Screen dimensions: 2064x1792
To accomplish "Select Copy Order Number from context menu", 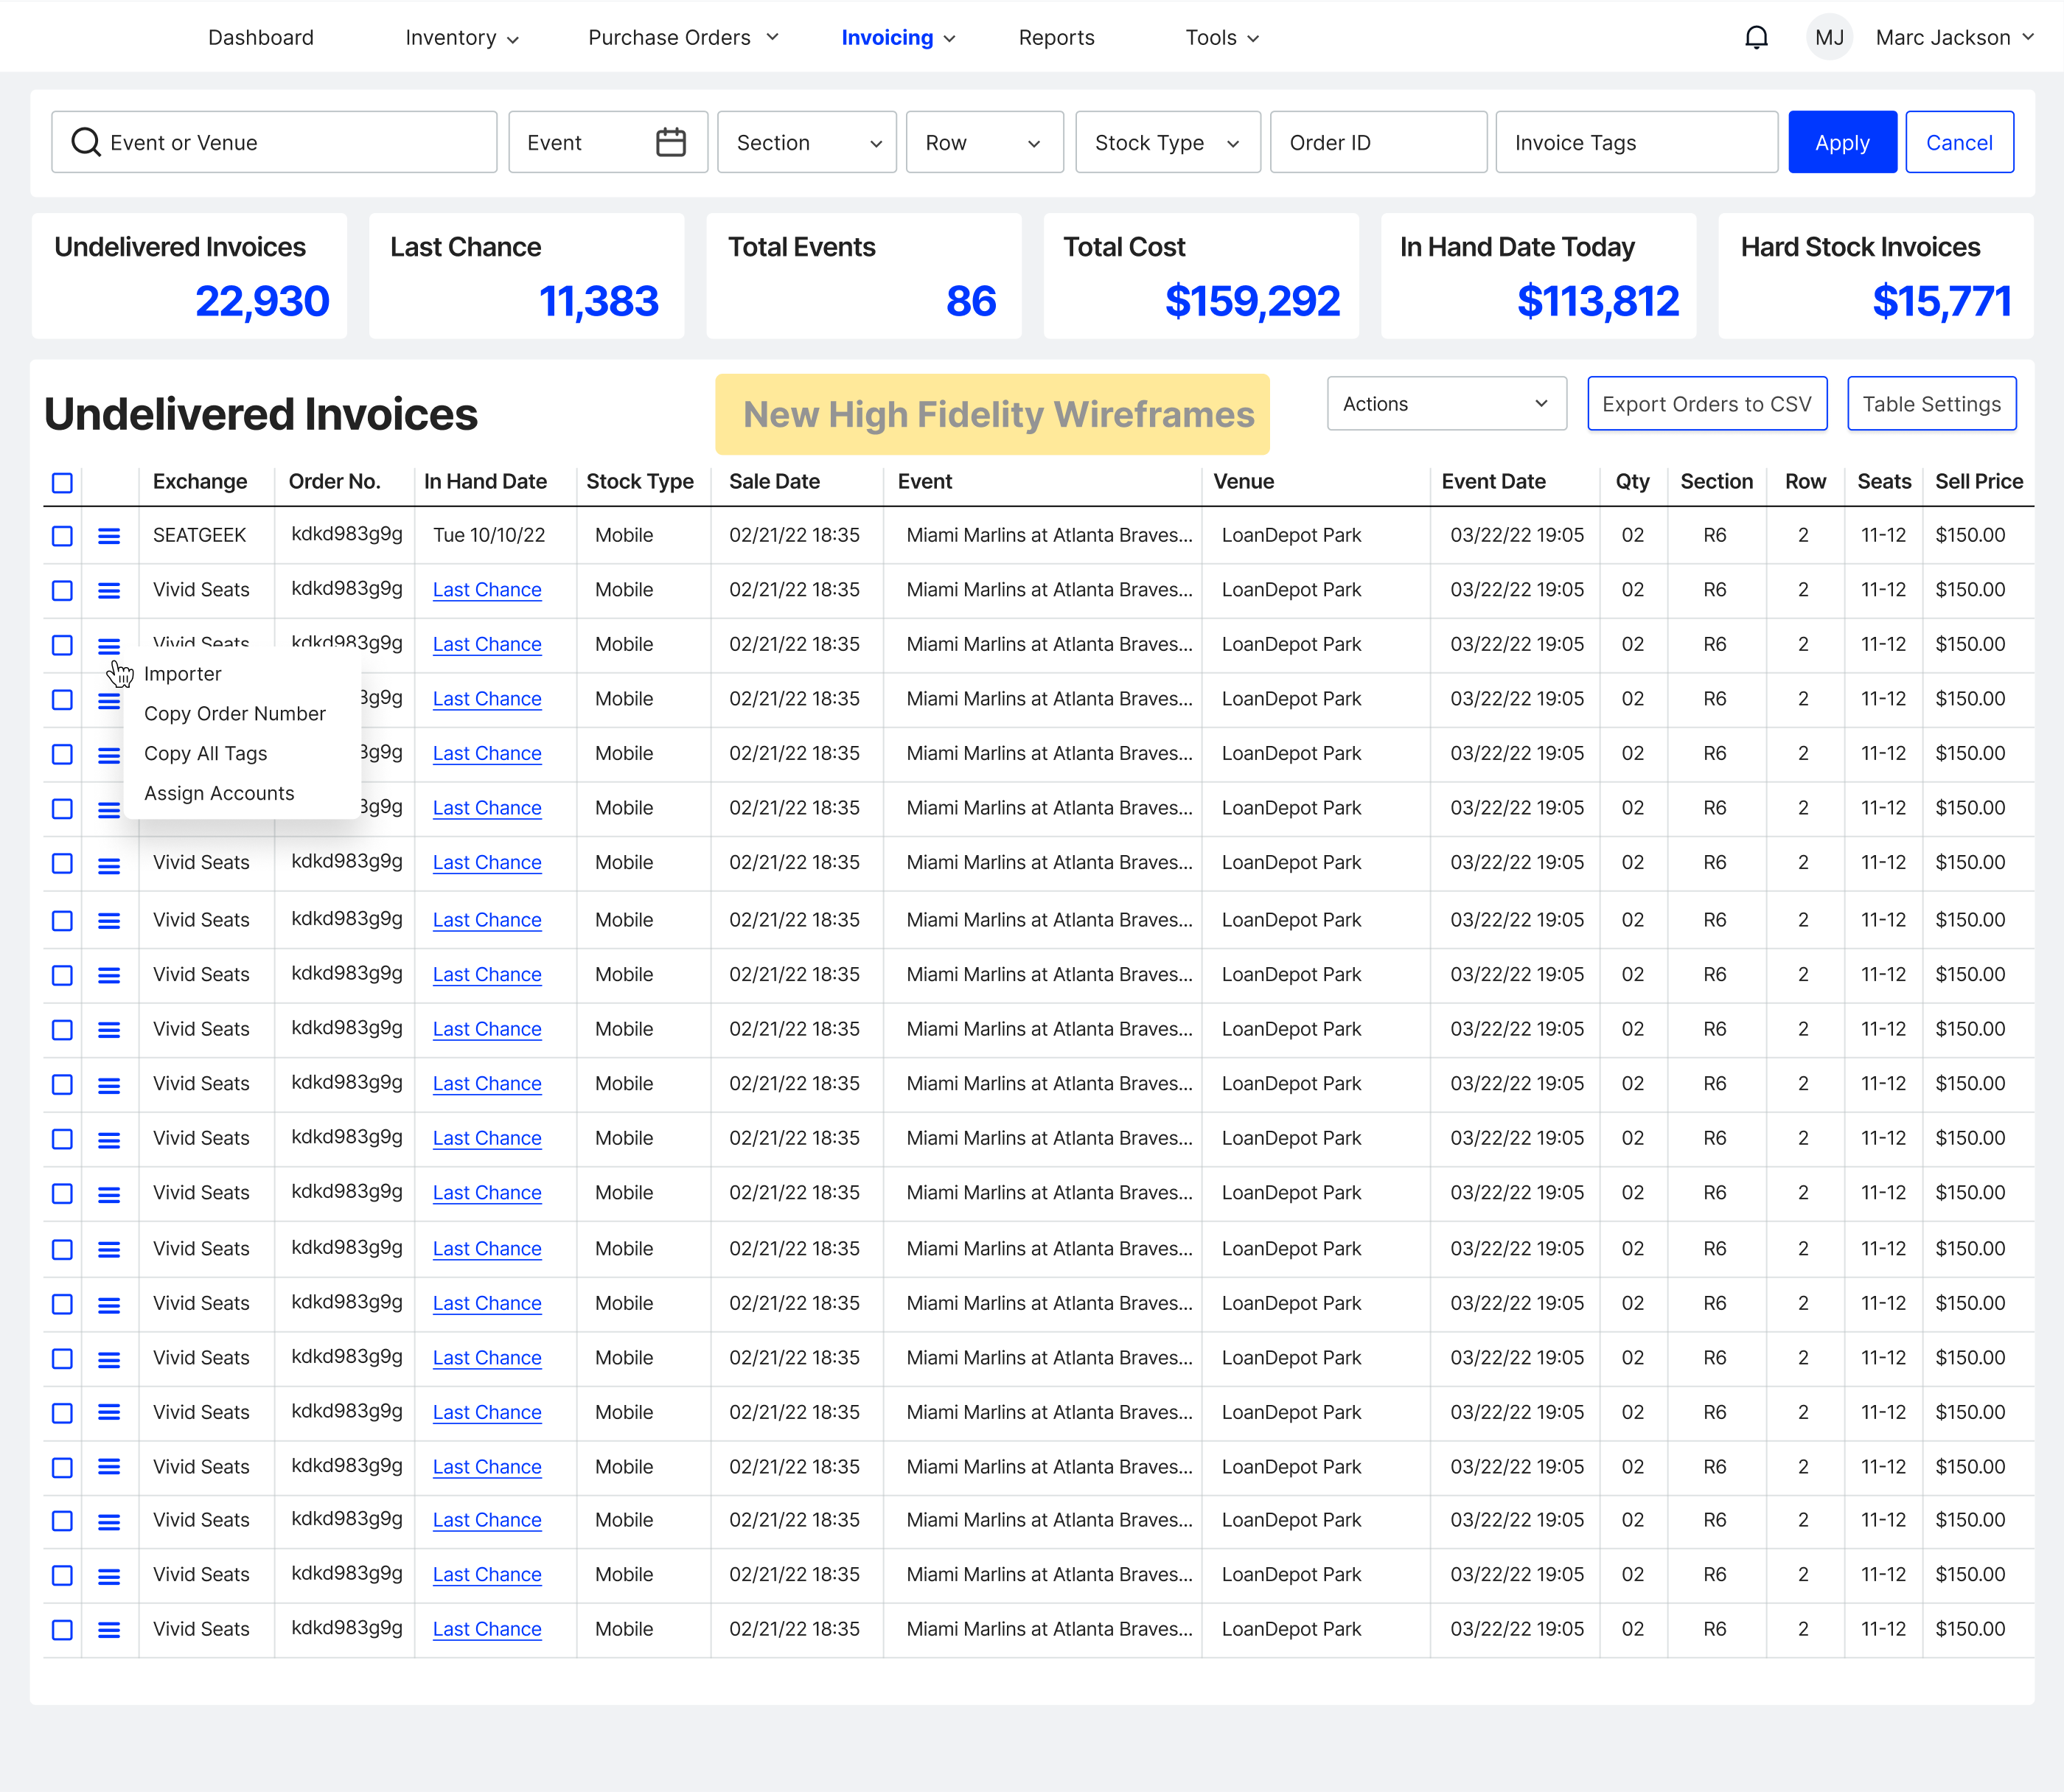I will tap(235, 714).
